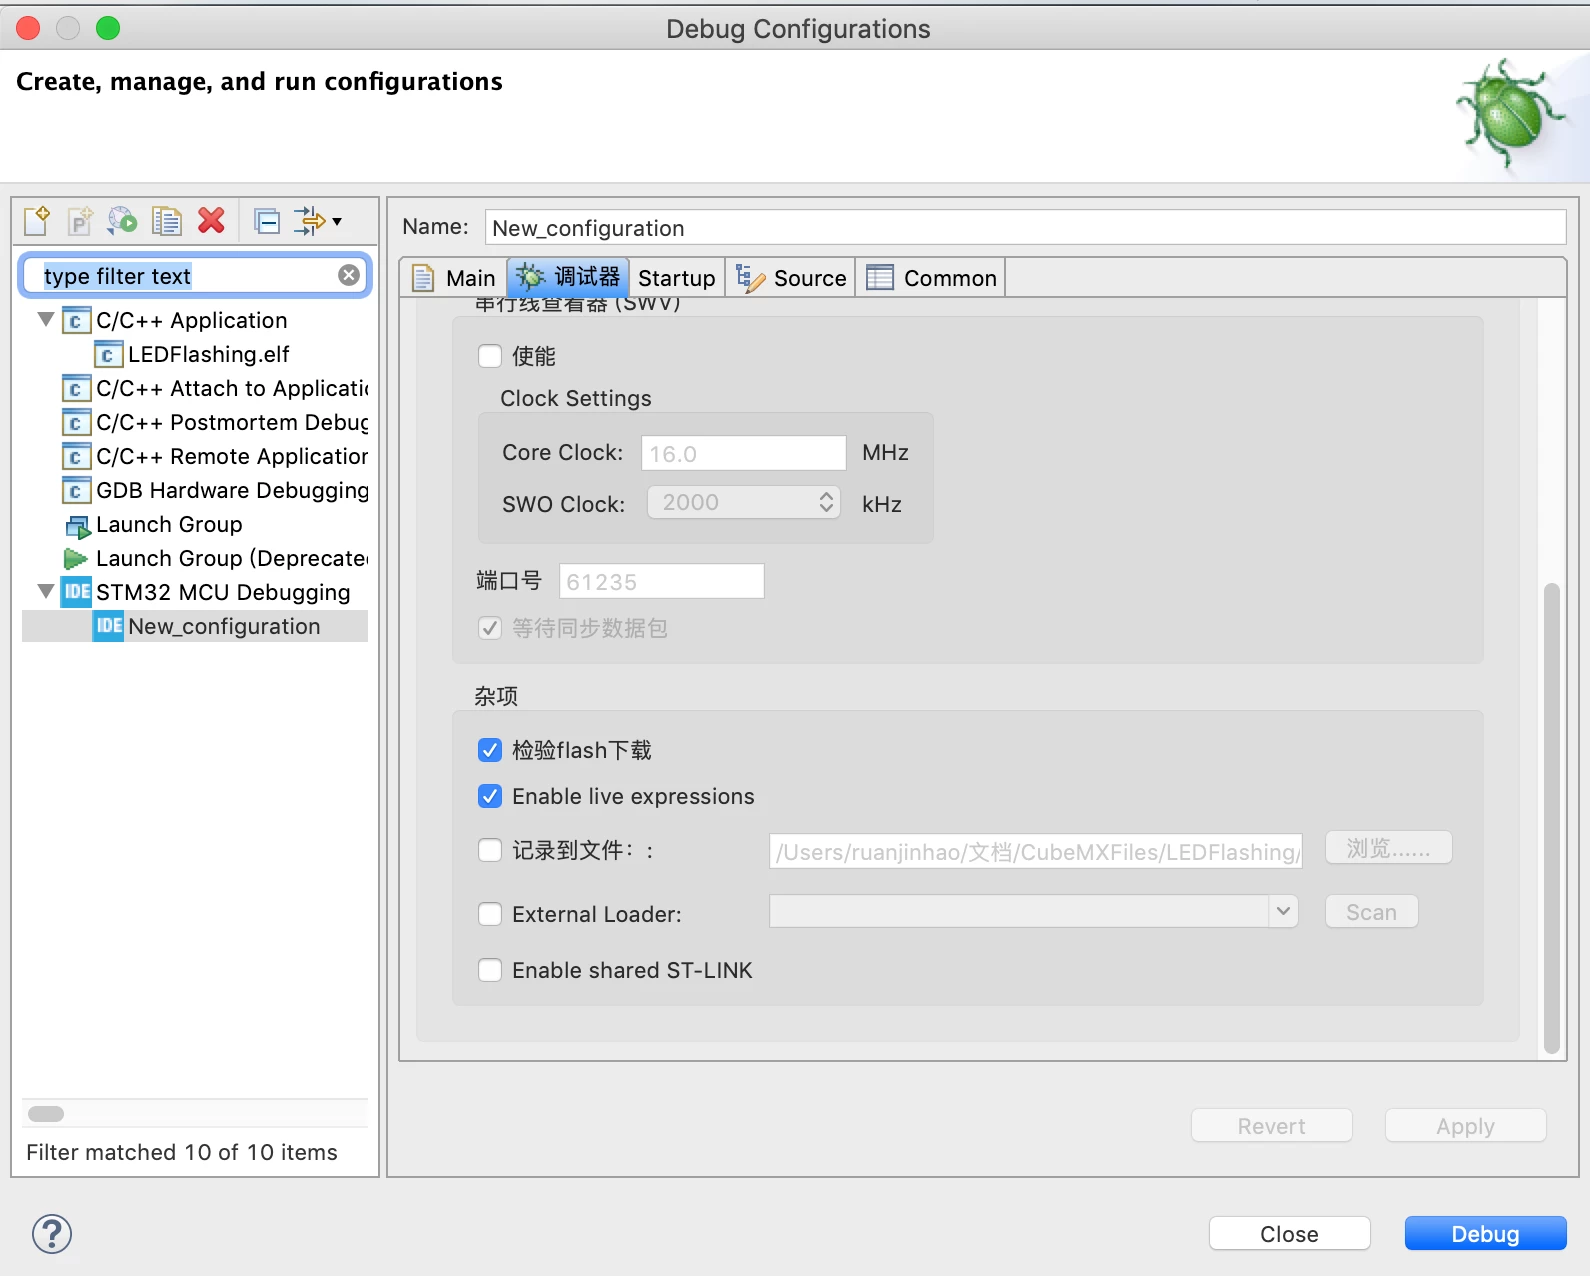Click the C/C++ Attach to Application icon

tap(75, 388)
